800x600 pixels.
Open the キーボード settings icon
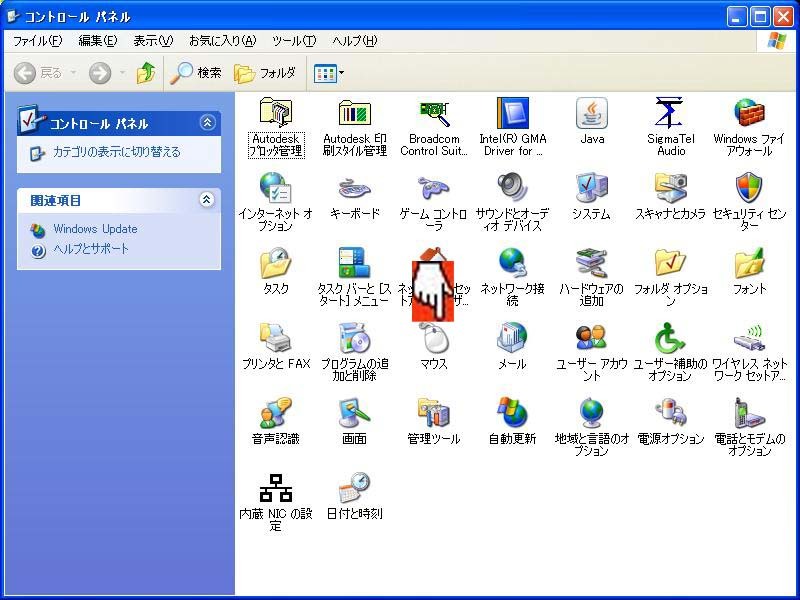click(x=355, y=189)
